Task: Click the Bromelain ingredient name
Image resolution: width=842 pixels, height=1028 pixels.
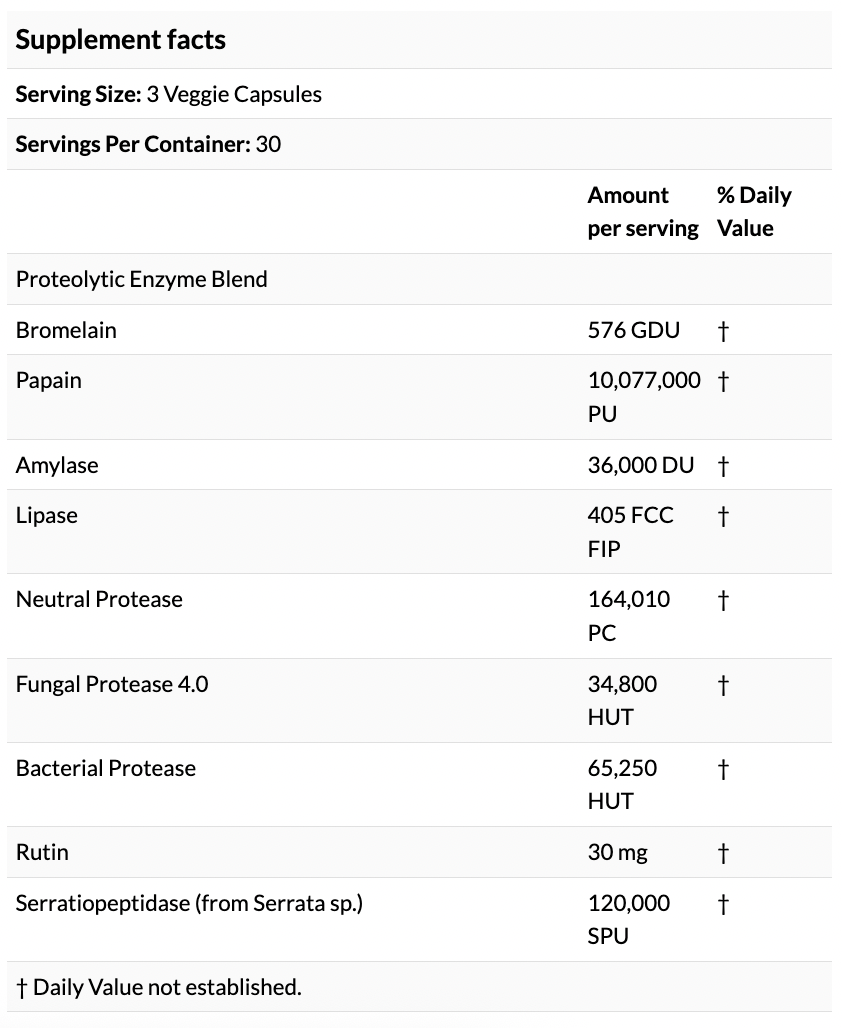Action: (x=66, y=330)
